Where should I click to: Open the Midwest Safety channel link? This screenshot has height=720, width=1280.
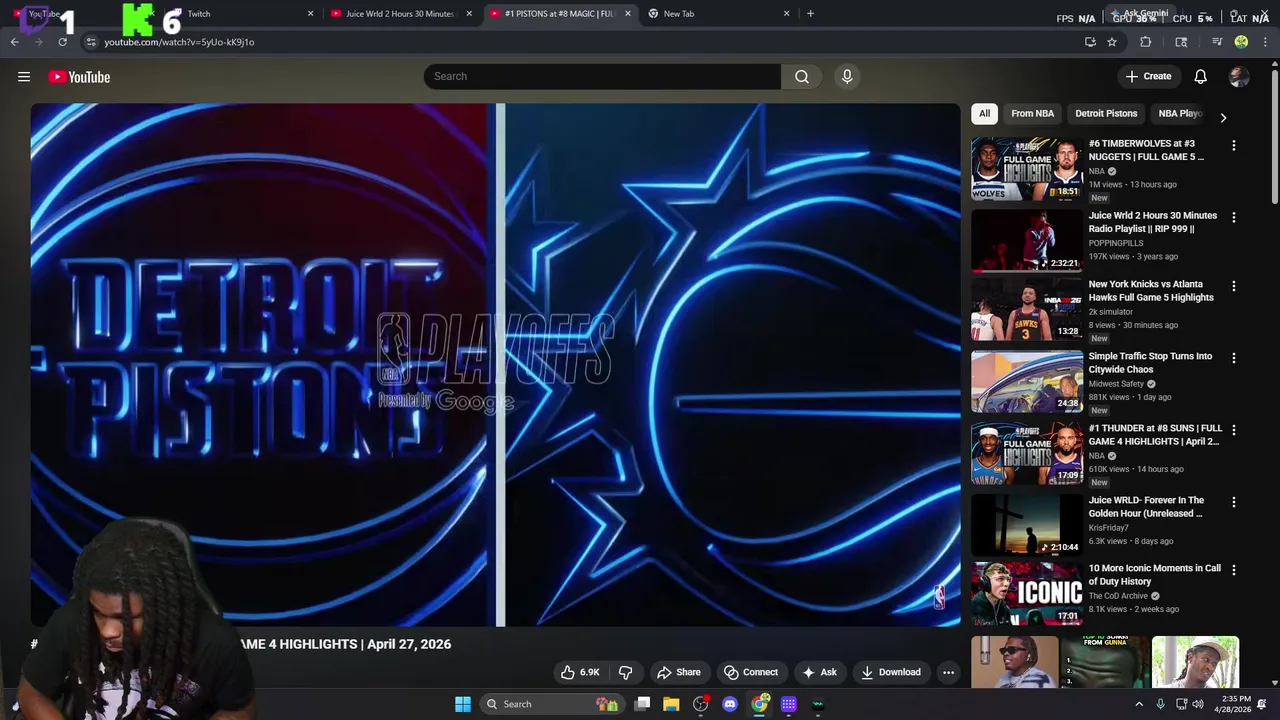pyautogui.click(x=1116, y=384)
